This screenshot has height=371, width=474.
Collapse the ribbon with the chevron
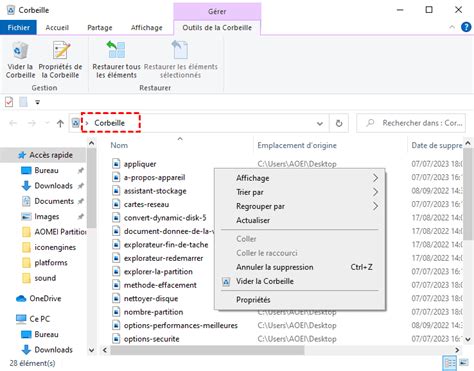pyautogui.click(x=452, y=27)
